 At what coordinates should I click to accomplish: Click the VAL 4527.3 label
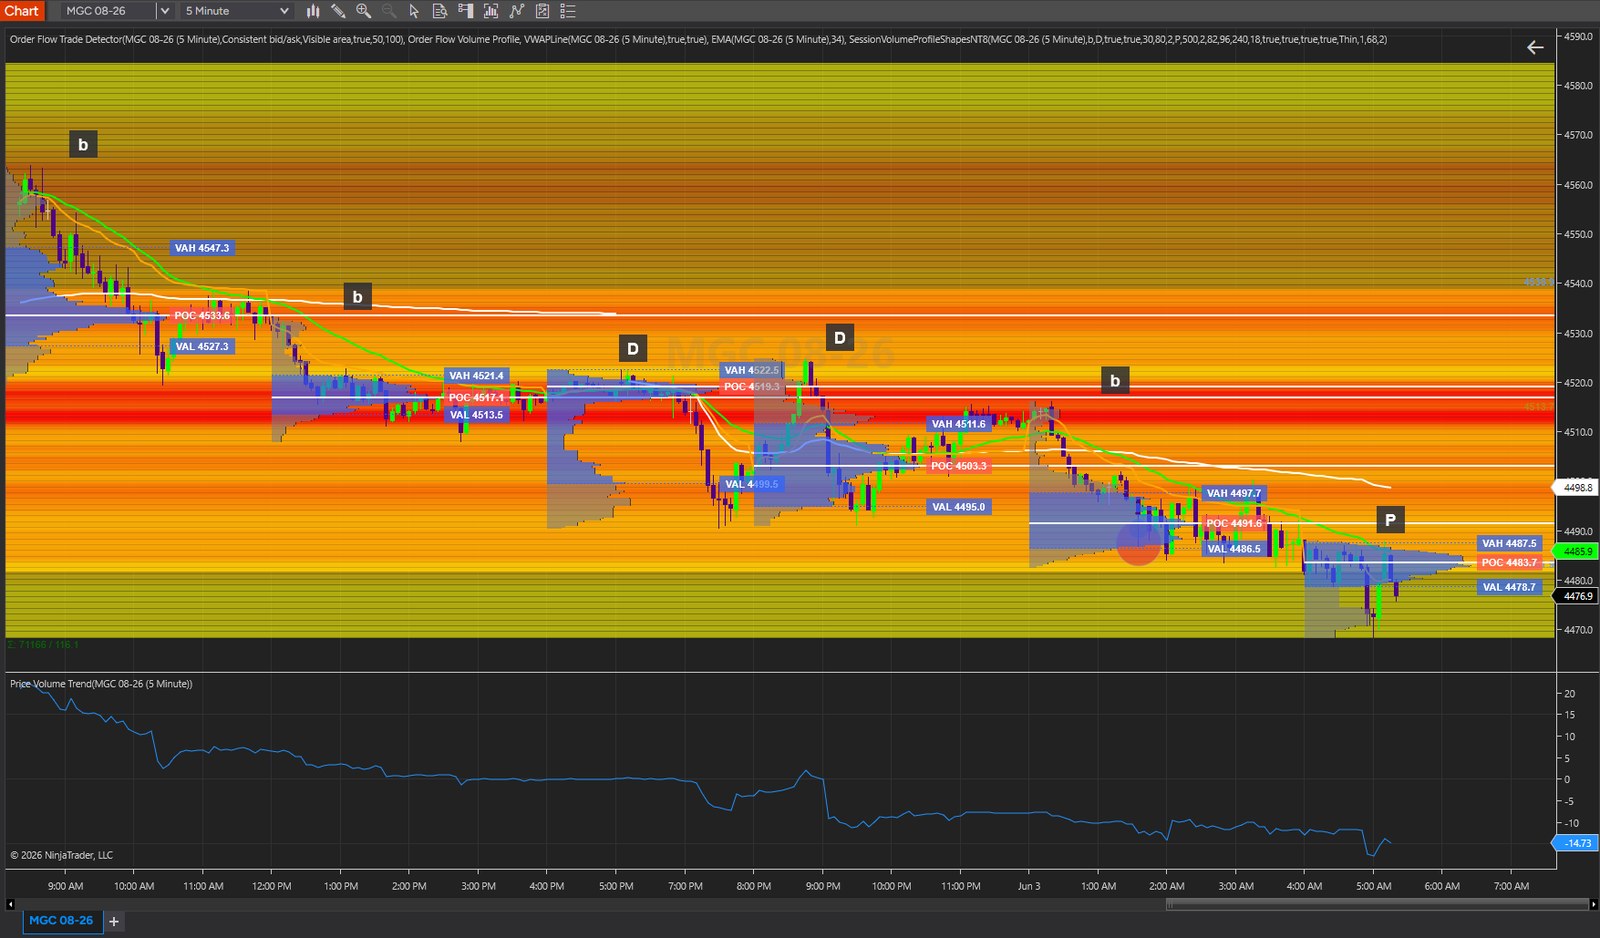click(x=202, y=347)
